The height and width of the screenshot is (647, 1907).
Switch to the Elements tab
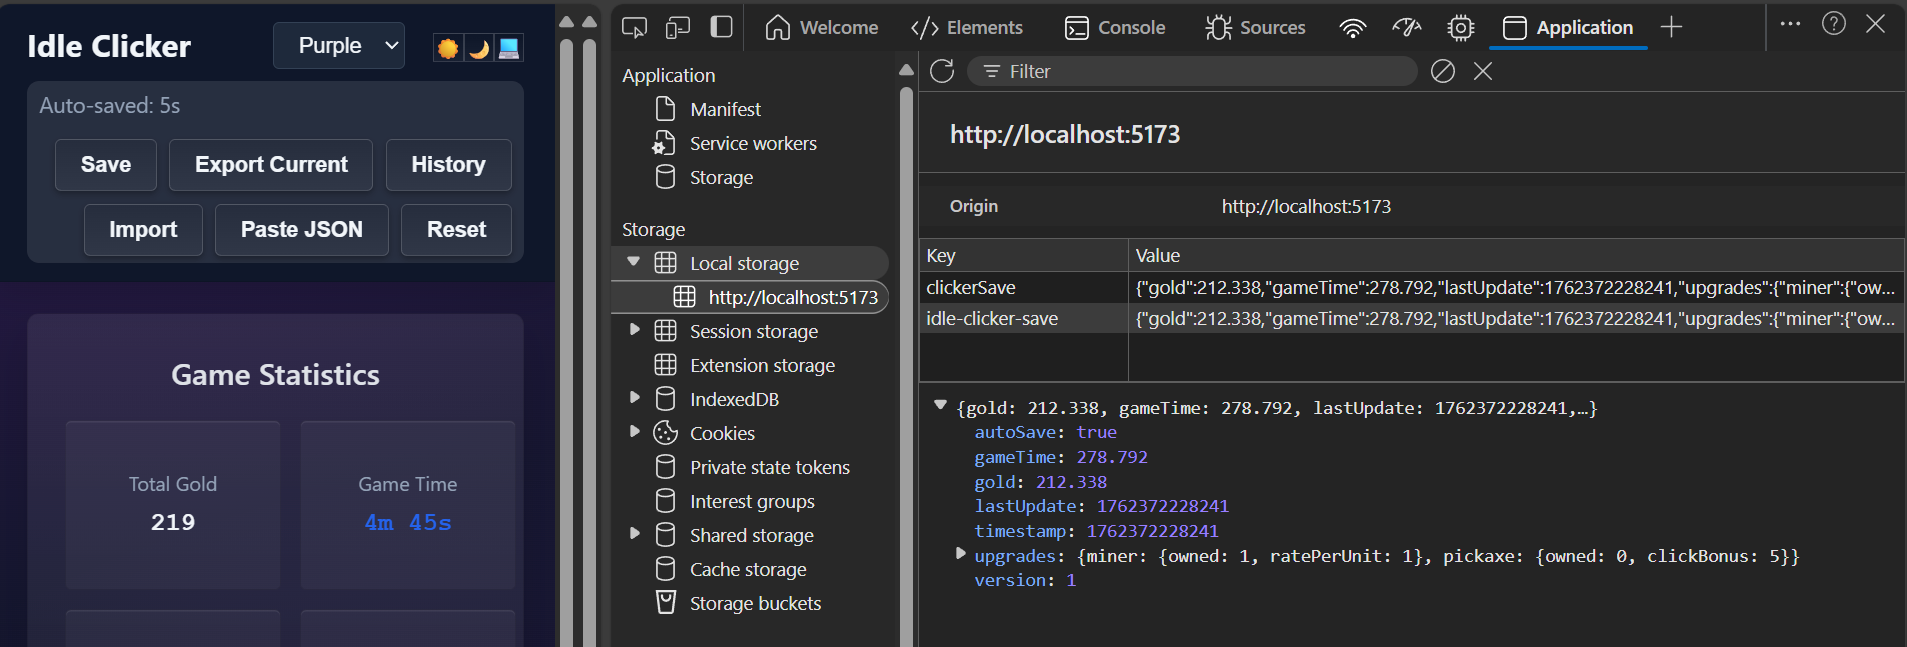pyautogui.click(x=967, y=27)
